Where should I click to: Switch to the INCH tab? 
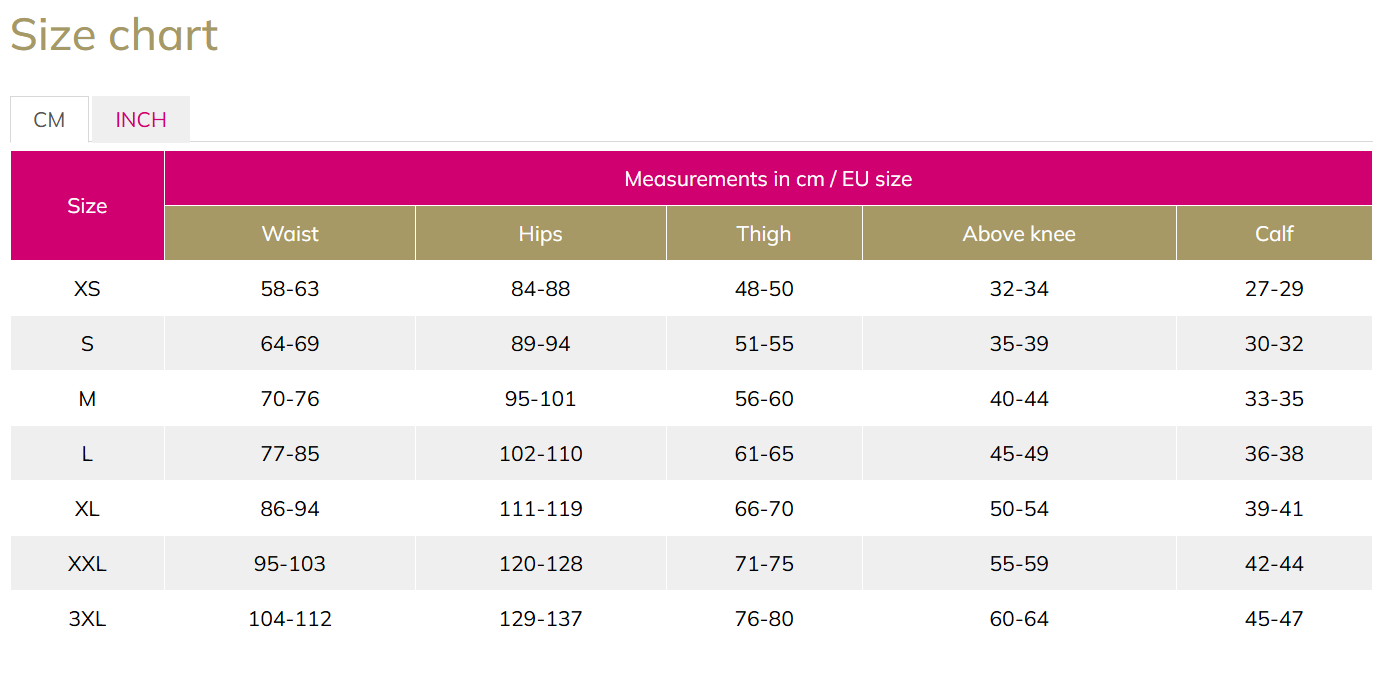pyautogui.click(x=141, y=119)
